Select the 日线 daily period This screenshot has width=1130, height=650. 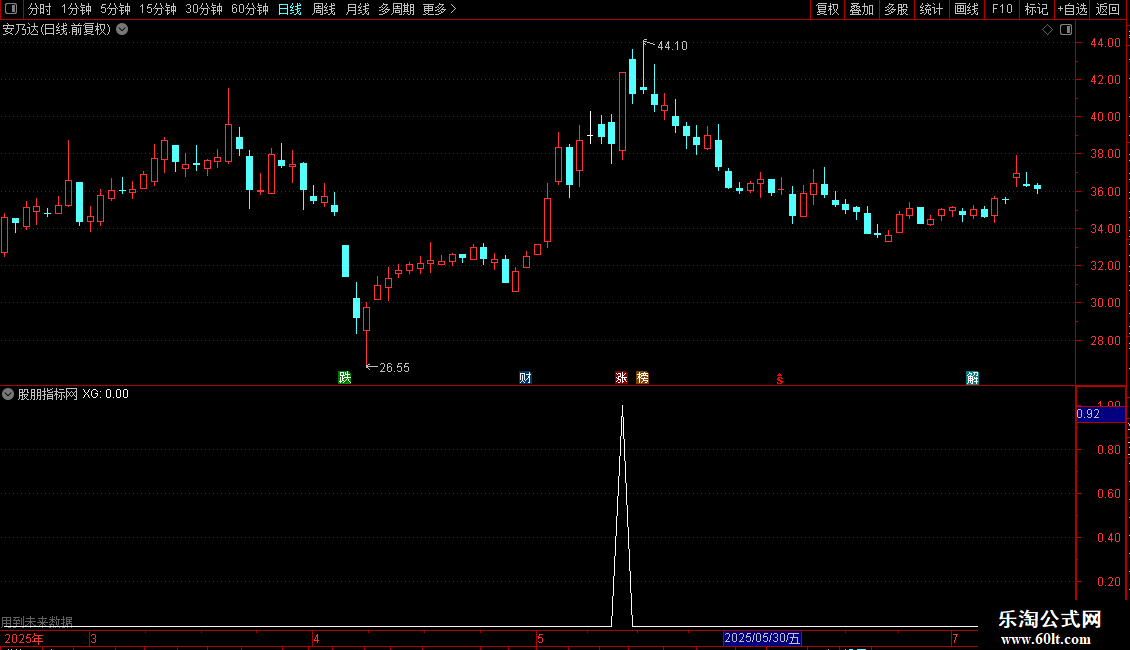pyautogui.click(x=290, y=9)
